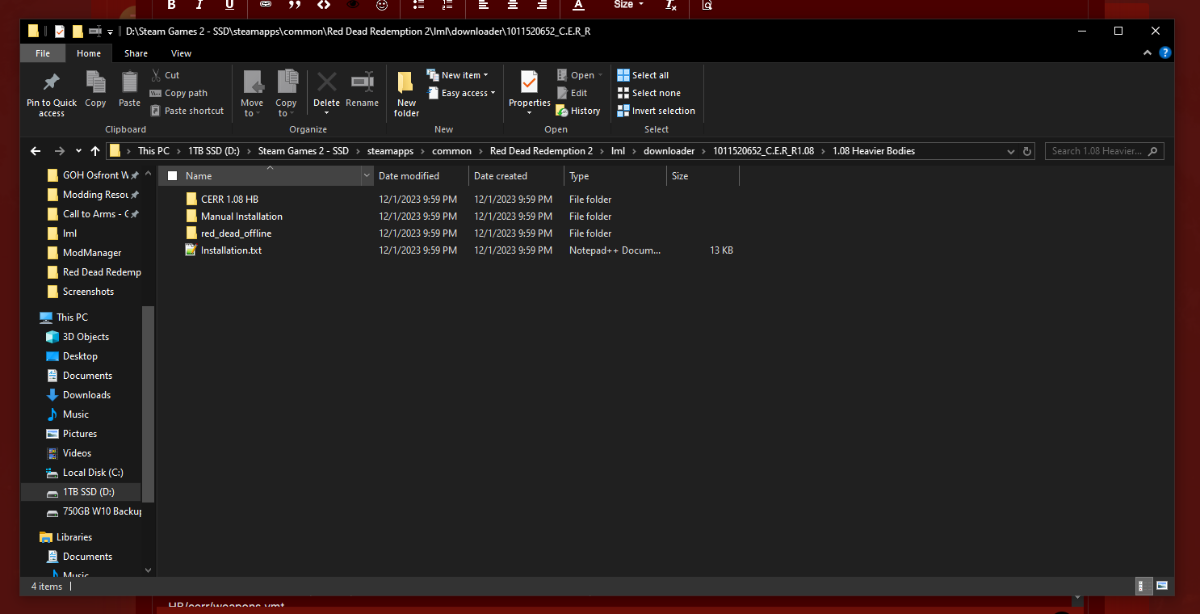Toggle the select-all checkbox in Name header
The height and width of the screenshot is (614, 1200).
tap(171, 176)
